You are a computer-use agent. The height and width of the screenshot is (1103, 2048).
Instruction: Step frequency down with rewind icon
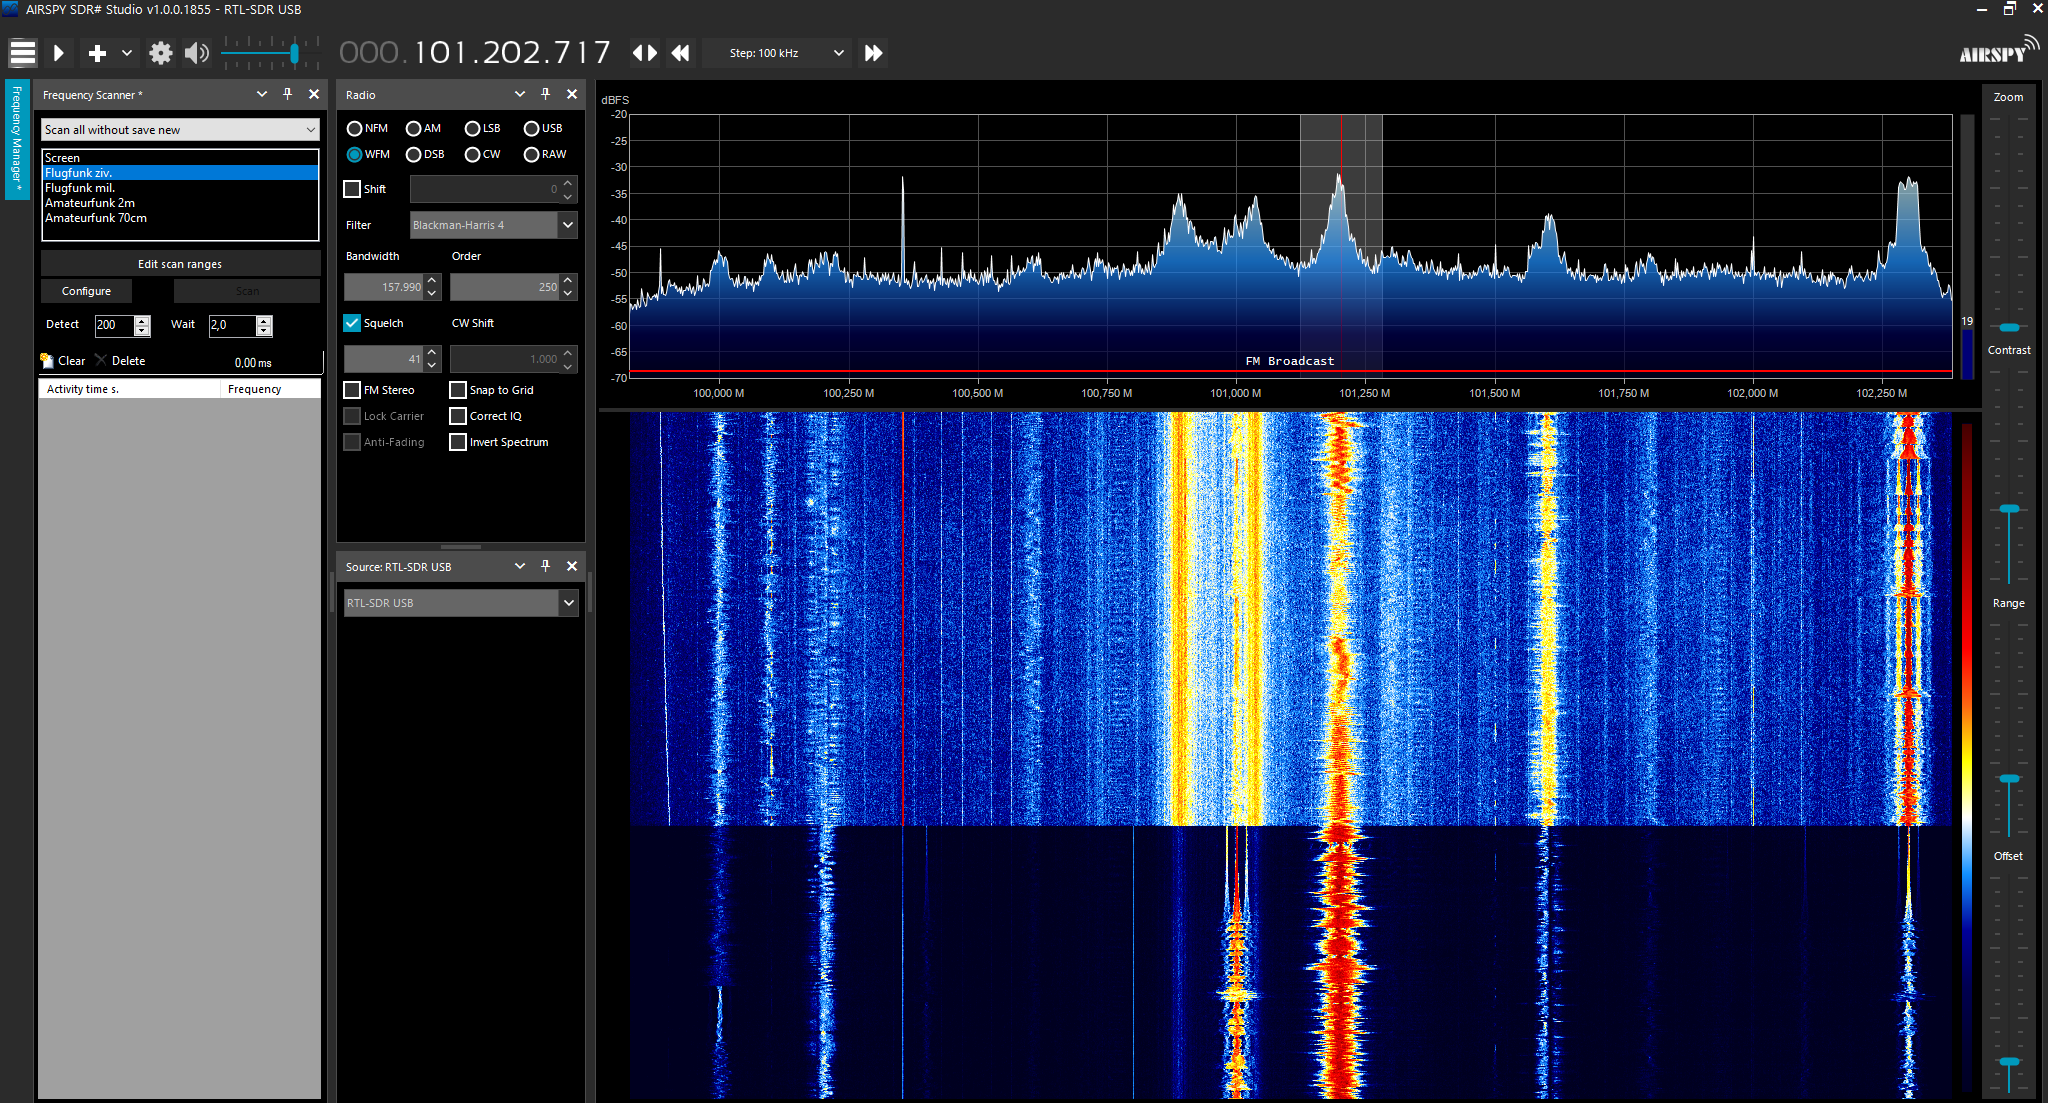pos(681,53)
